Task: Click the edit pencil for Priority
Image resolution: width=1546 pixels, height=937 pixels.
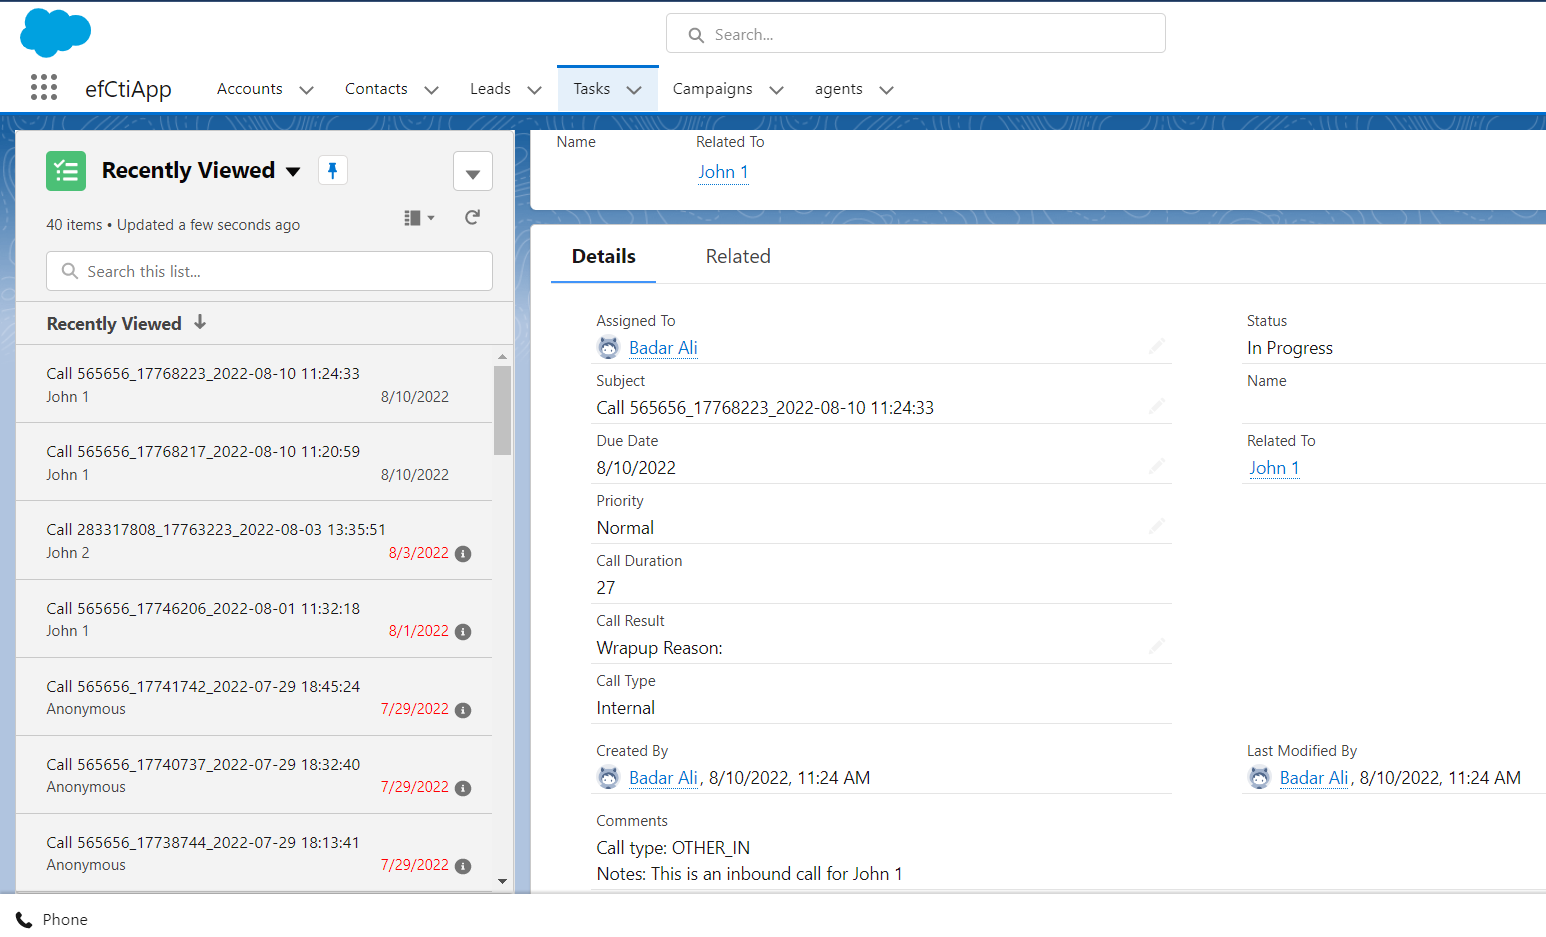Action: click(x=1156, y=526)
